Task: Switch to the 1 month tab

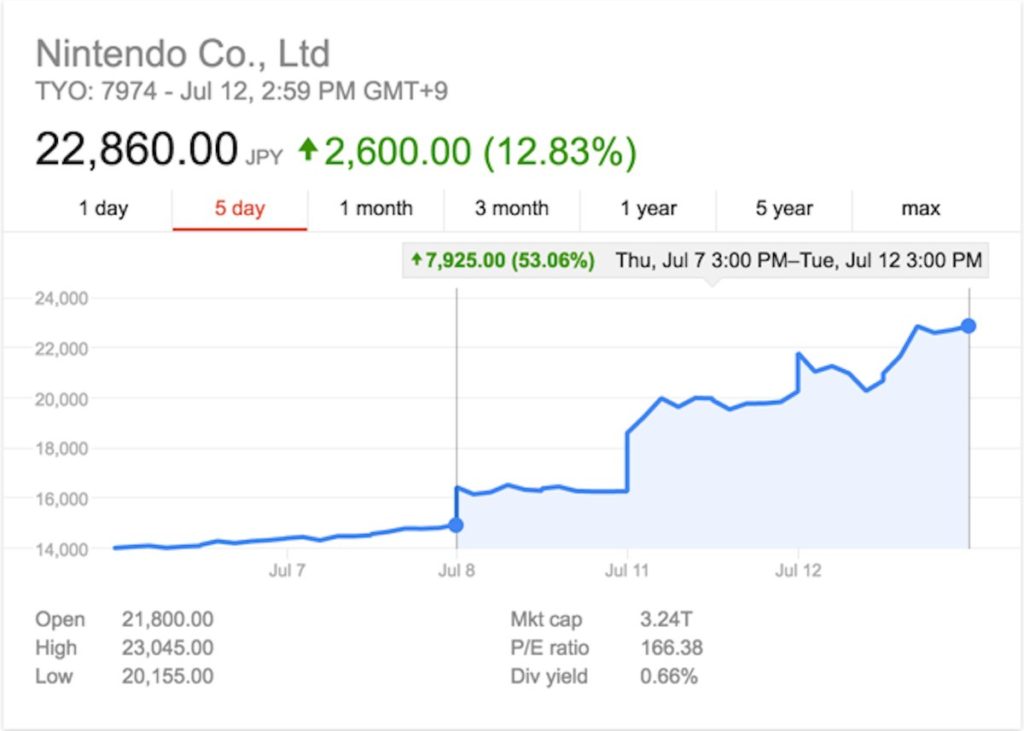Action: (x=376, y=209)
